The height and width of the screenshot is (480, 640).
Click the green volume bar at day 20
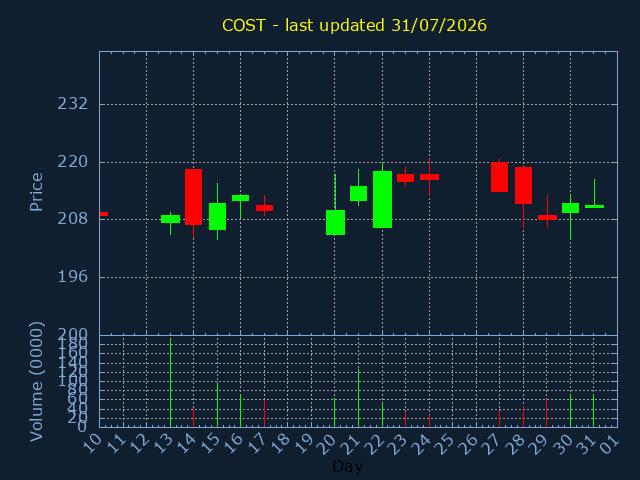[335, 413]
